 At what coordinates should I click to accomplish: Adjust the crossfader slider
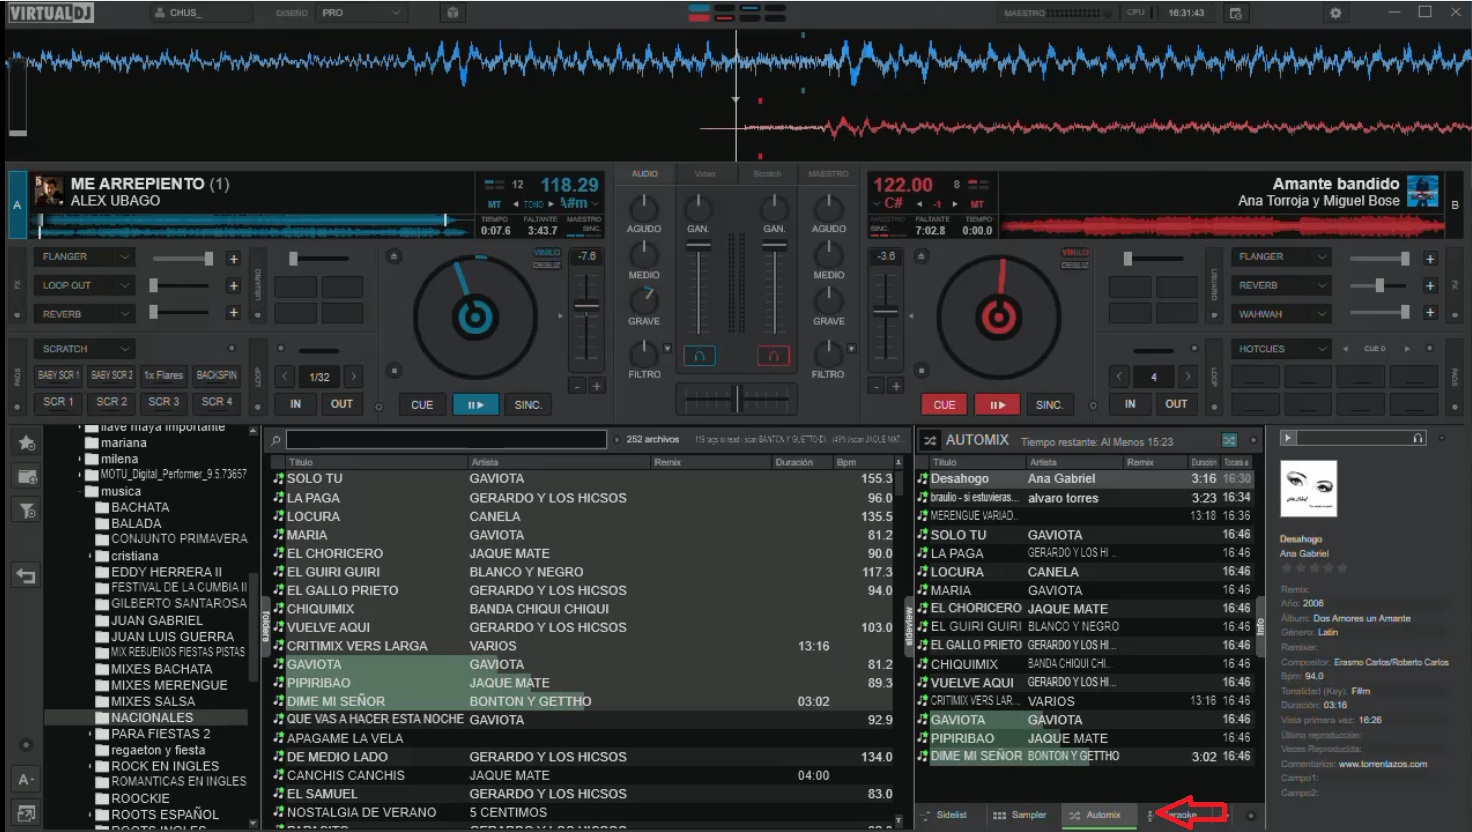pyautogui.click(x=737, y=398)
